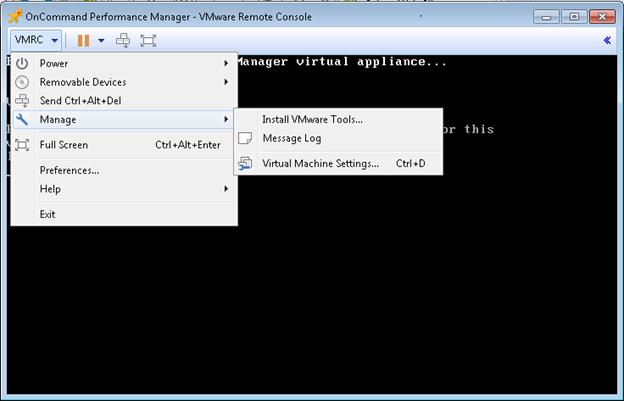Viewport: 624px width, 401px height.
Task: Click the Full Screen toolbar icon
Action: [148, 41]
